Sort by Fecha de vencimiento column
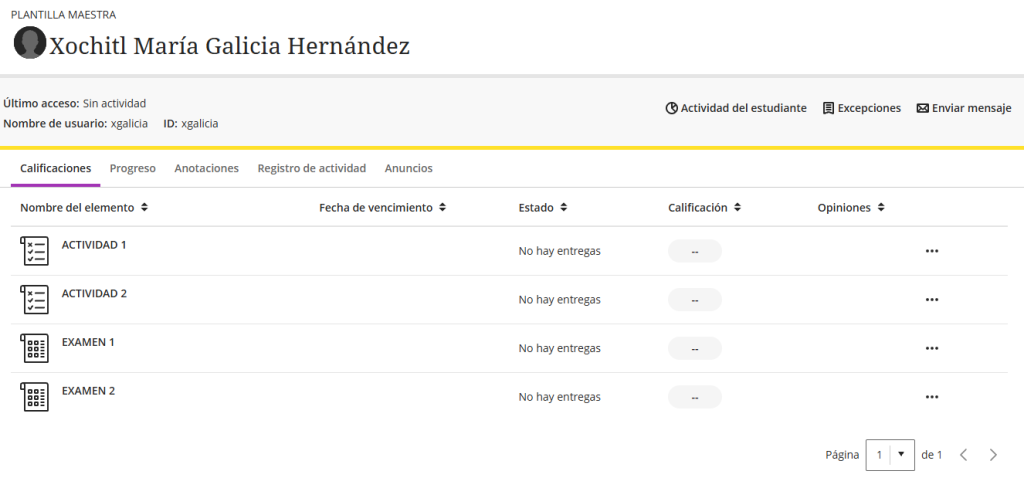 [x=383, y=208]
